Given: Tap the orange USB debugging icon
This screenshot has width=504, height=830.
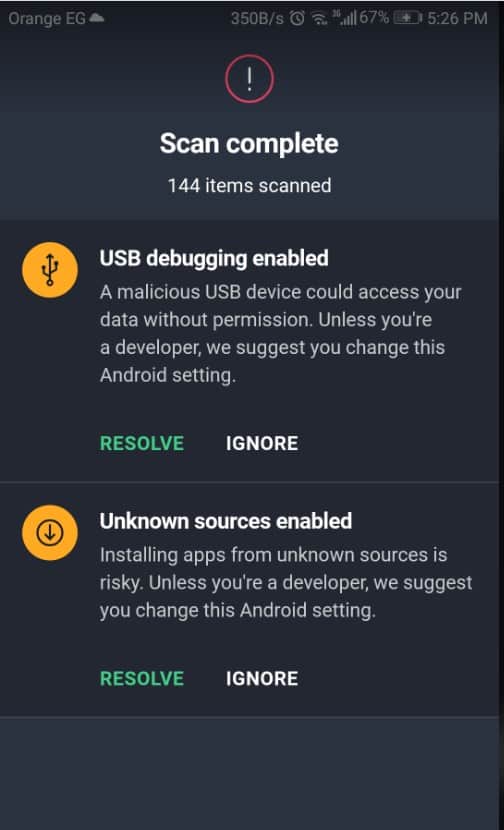Looking at the screenshot, I should point(50,270).
